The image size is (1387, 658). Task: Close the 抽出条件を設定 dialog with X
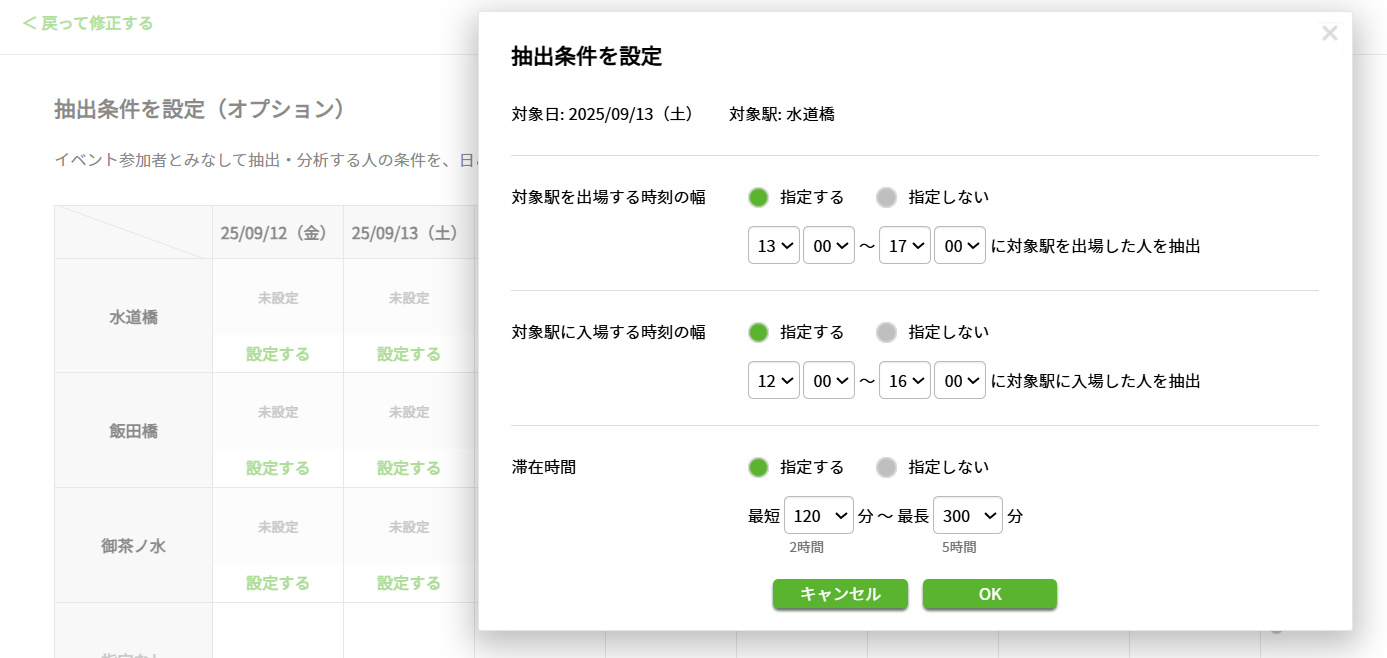pyautogui.click(x=1329, y=33)
